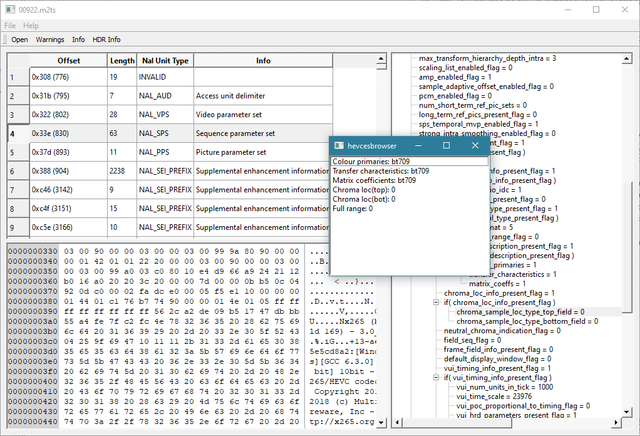Viewport: 640px width, 436px height.
Task: Select row 1 header with INVALID unit
Action: [x=18, y=77]
